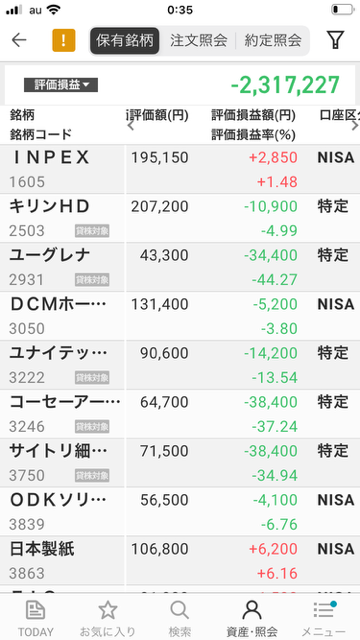Sort by 評価損益額(円) column header
Screen dimensions: 360x640
click(253, 116)
